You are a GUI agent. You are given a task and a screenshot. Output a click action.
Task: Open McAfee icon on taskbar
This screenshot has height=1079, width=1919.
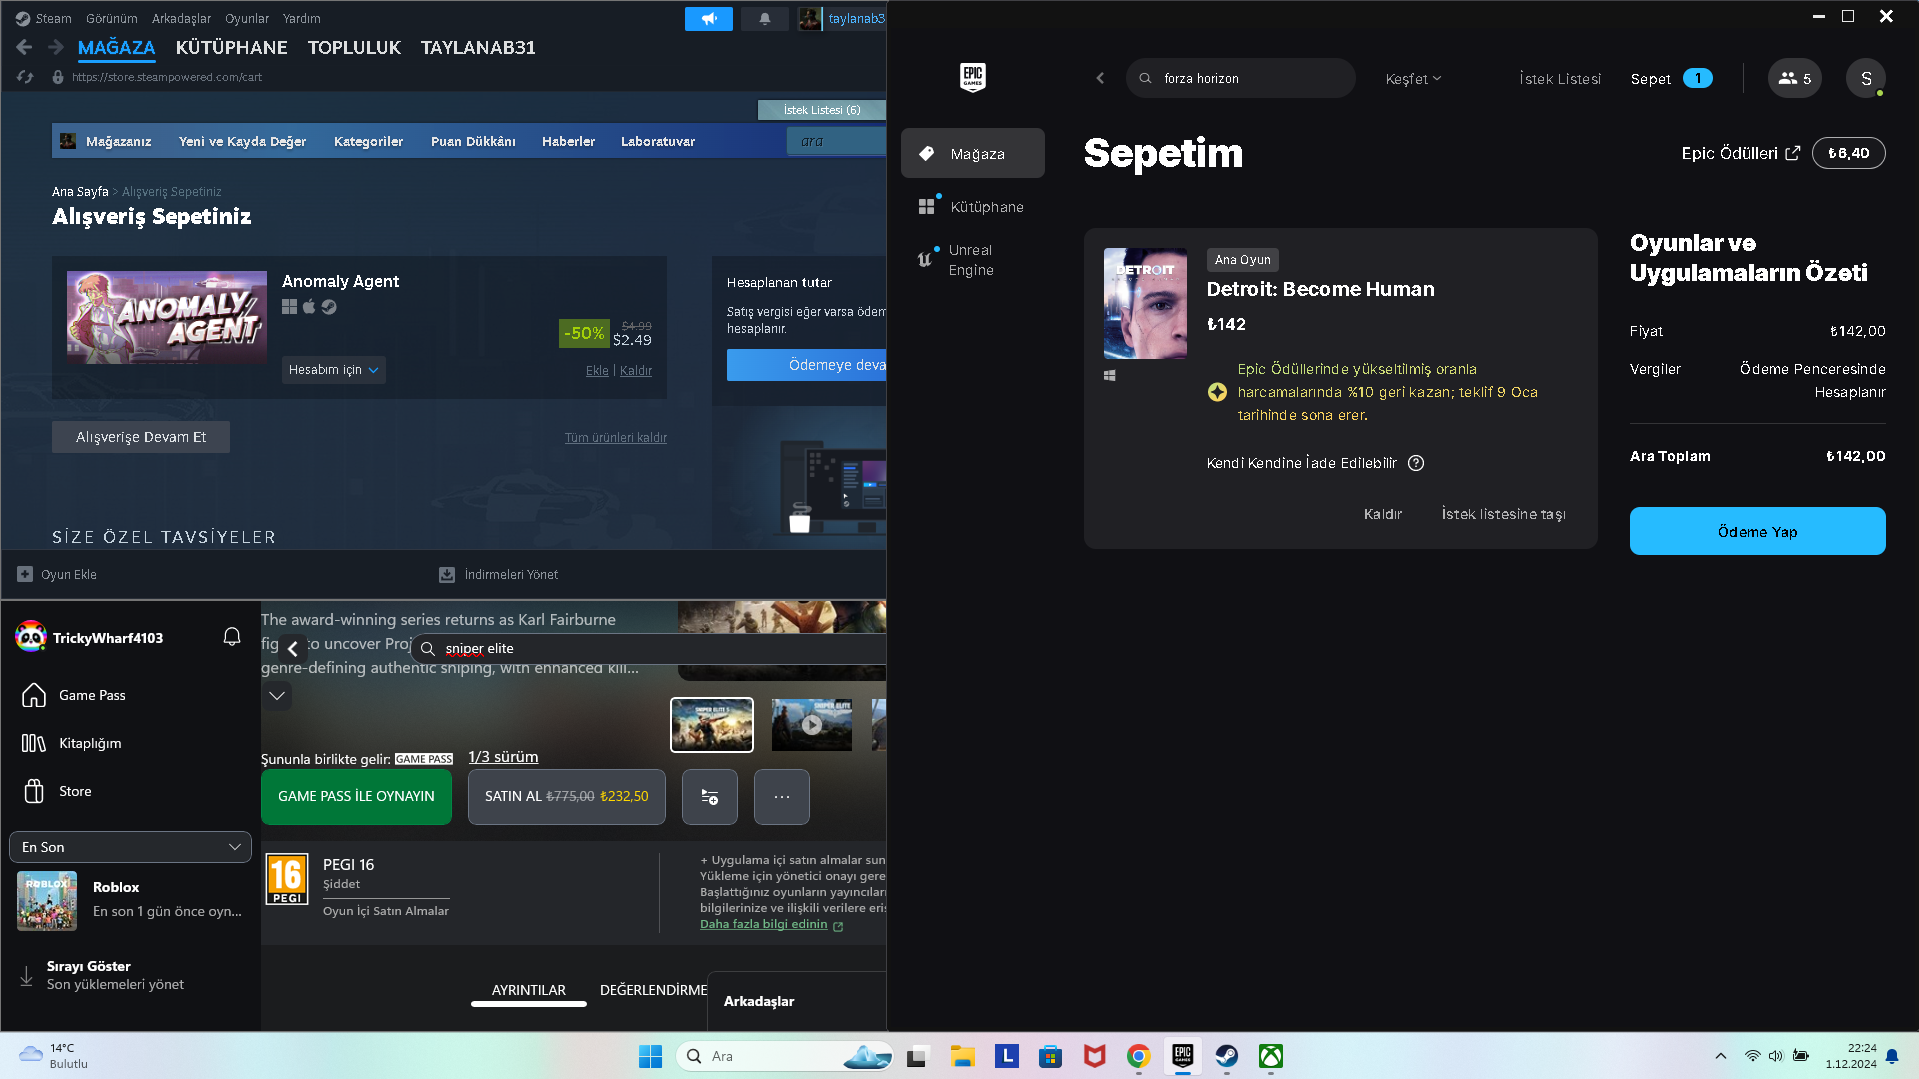tap(1095, 1056)
